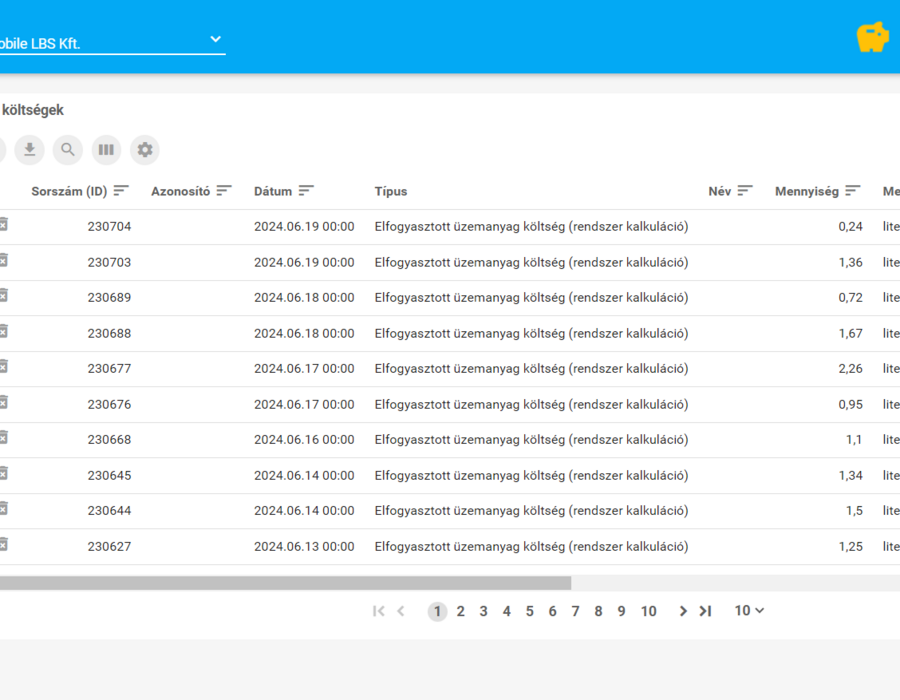Go to page 5

coord(529,612)
